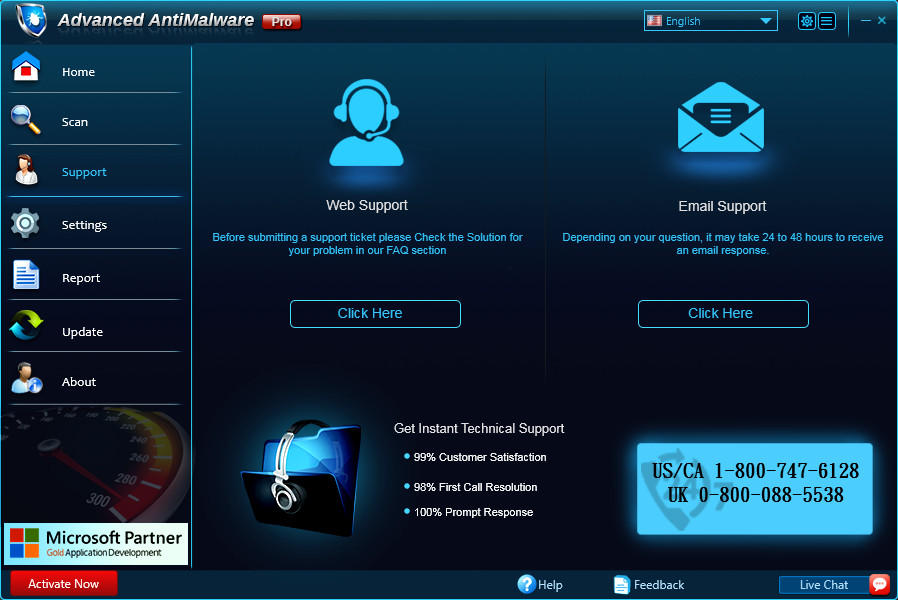The image size is (898, 600).
Task: Click the red Pro badge
Action: (x=281, y=22)
